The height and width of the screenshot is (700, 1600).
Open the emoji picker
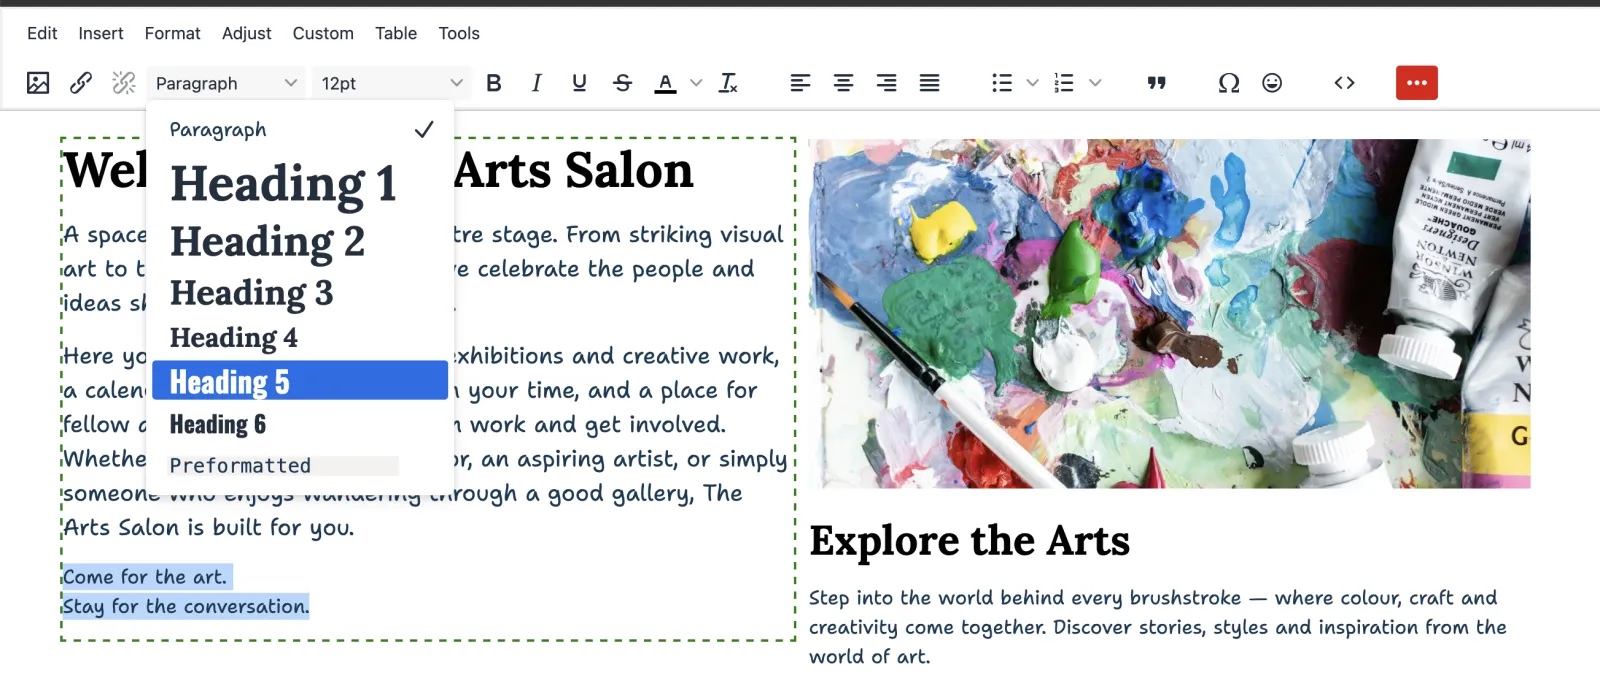point(1272,83)
